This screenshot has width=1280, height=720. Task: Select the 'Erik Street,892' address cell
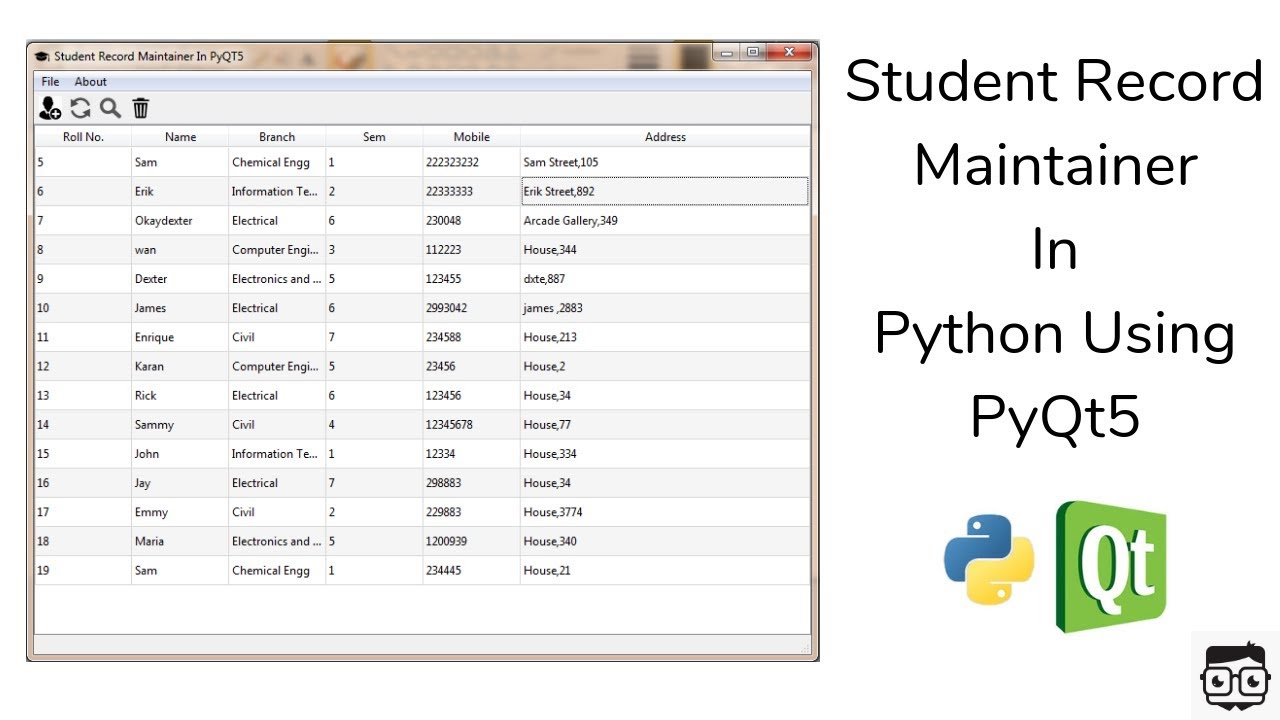(x=664, y=191)
